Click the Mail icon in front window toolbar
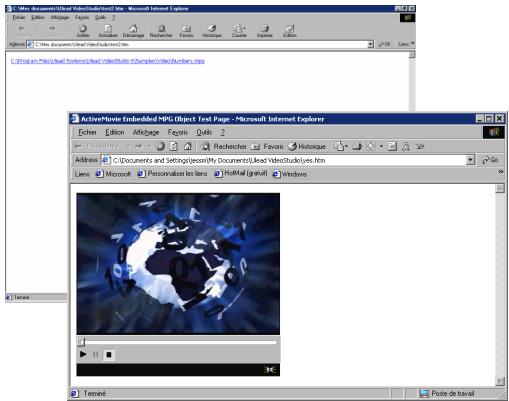The width and height of the screenshot is (509, 401). [x=339, y=146]
